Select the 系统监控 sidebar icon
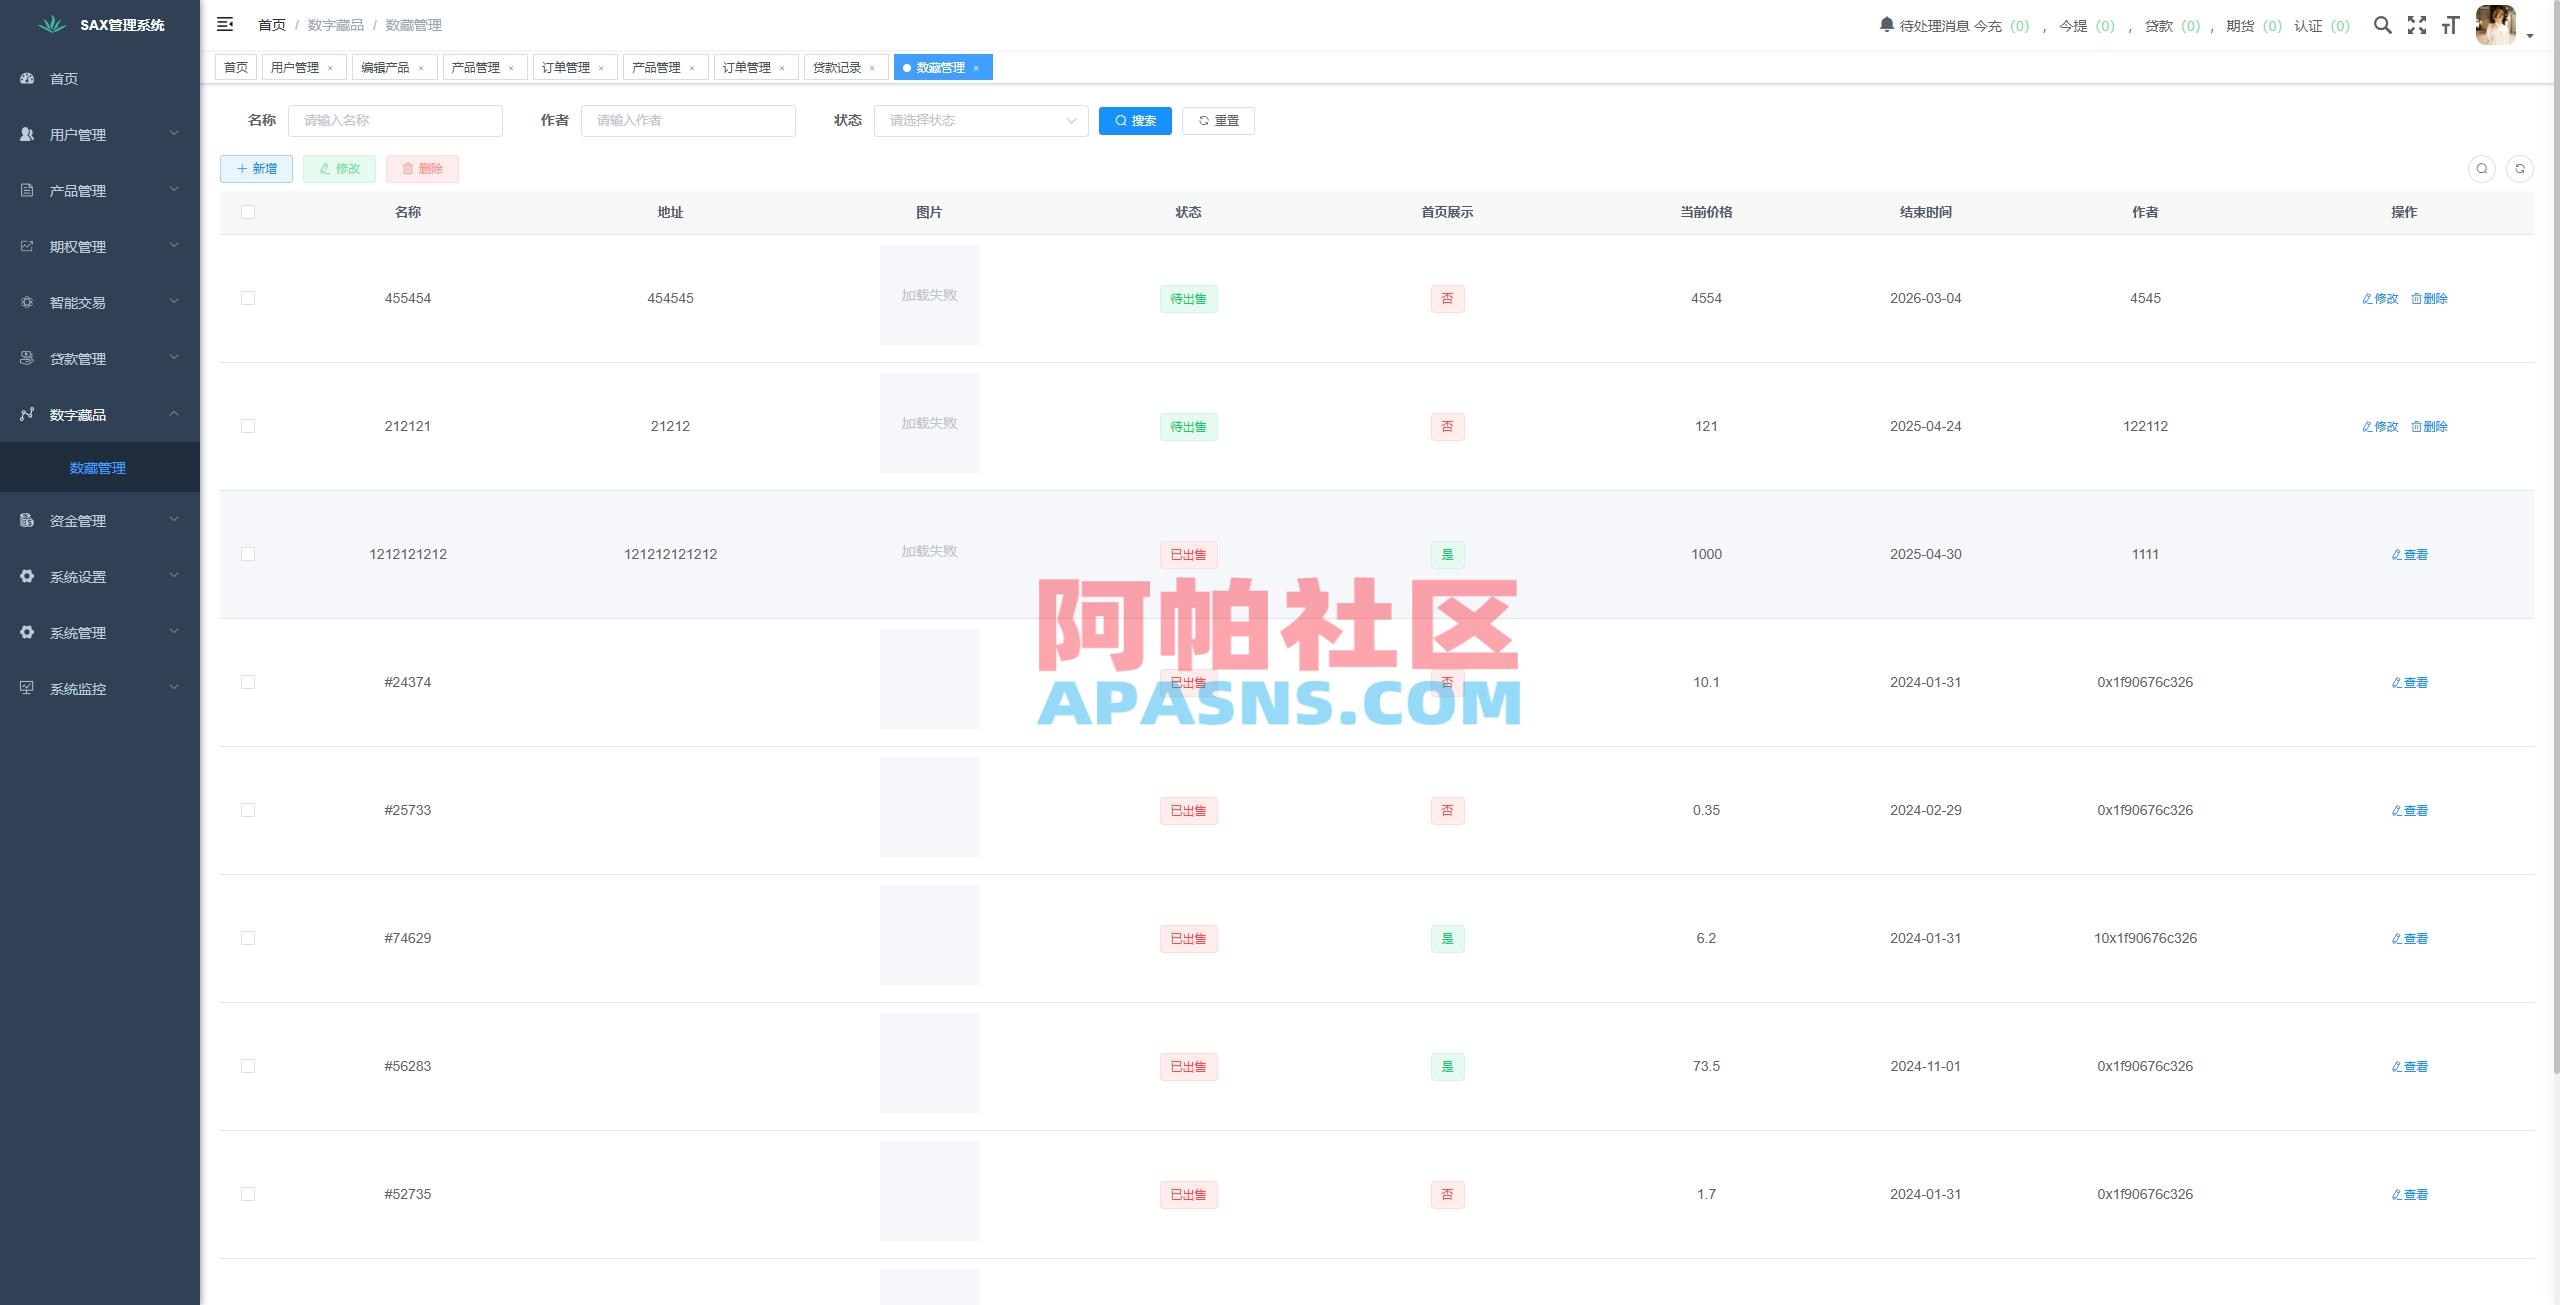2560x1305 pixels. click(27, 687)
